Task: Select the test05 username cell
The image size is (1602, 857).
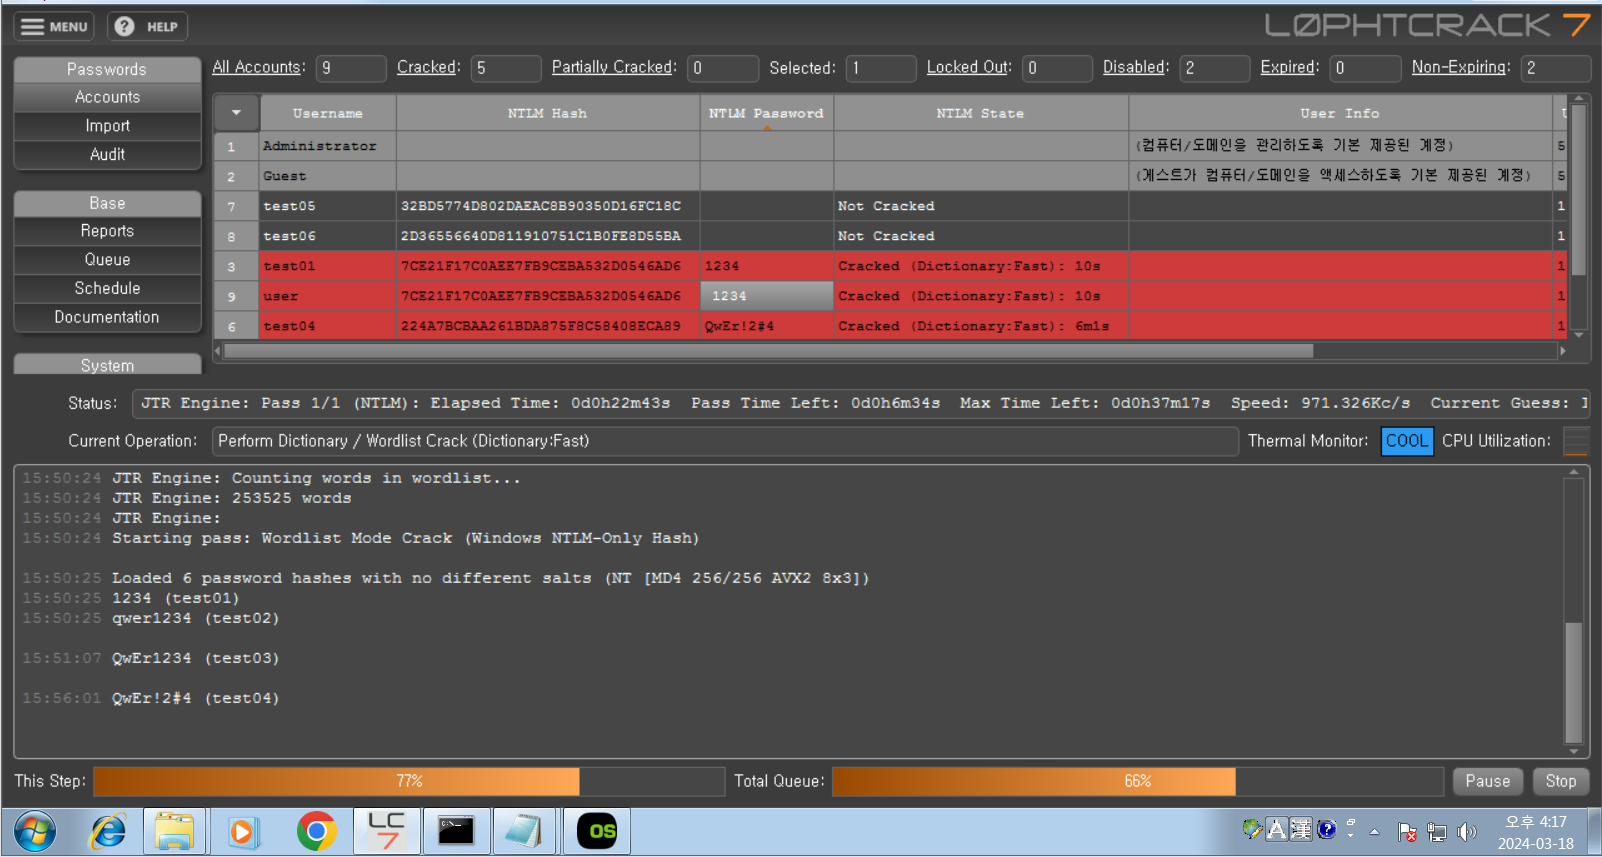Action: pos(328,206)
